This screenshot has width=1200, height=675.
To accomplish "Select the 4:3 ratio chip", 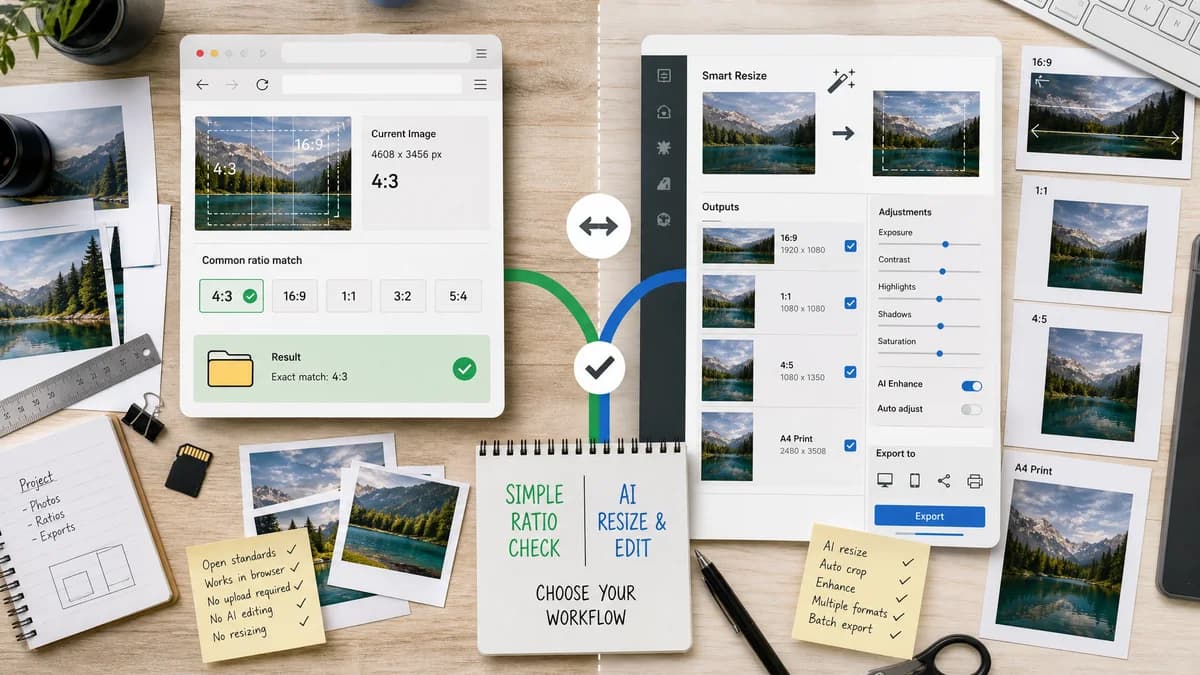I will (231, 296).
